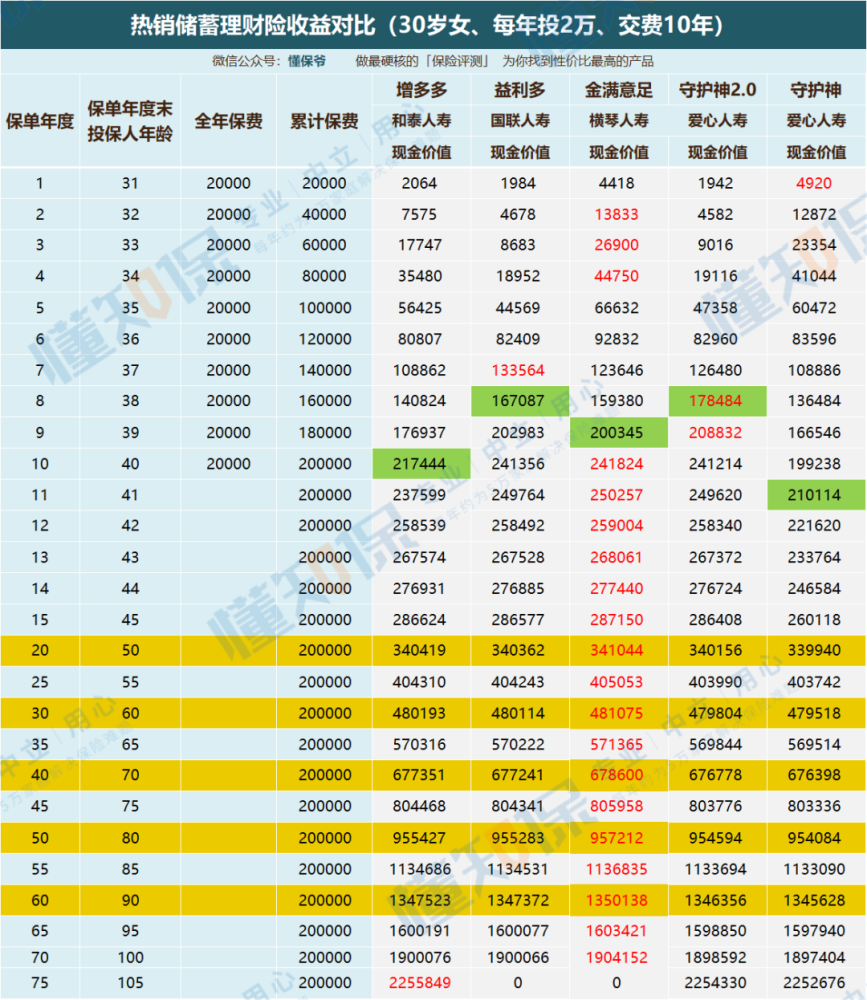867x1000 pixels.
Task: Select red value 2255849 in last row
Action: pyautogui.click(x=420, y=983)
